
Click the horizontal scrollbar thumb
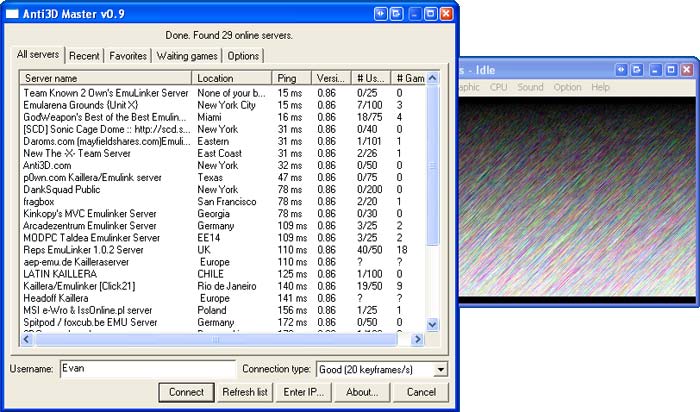coord(216,340)
